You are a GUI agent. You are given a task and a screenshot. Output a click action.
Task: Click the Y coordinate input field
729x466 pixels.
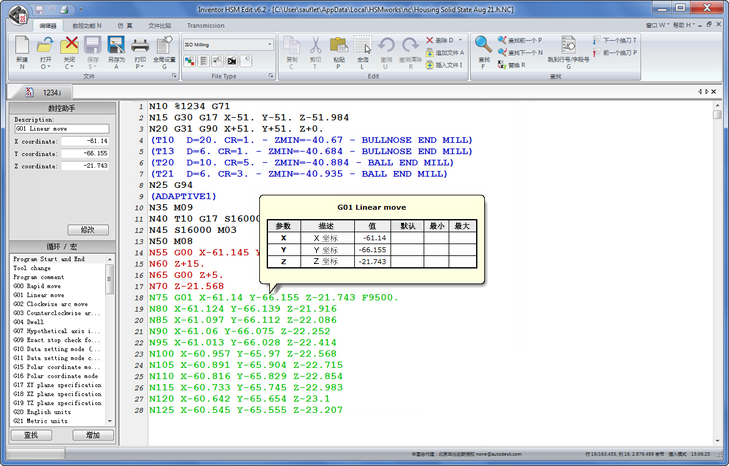coord(85,153)
